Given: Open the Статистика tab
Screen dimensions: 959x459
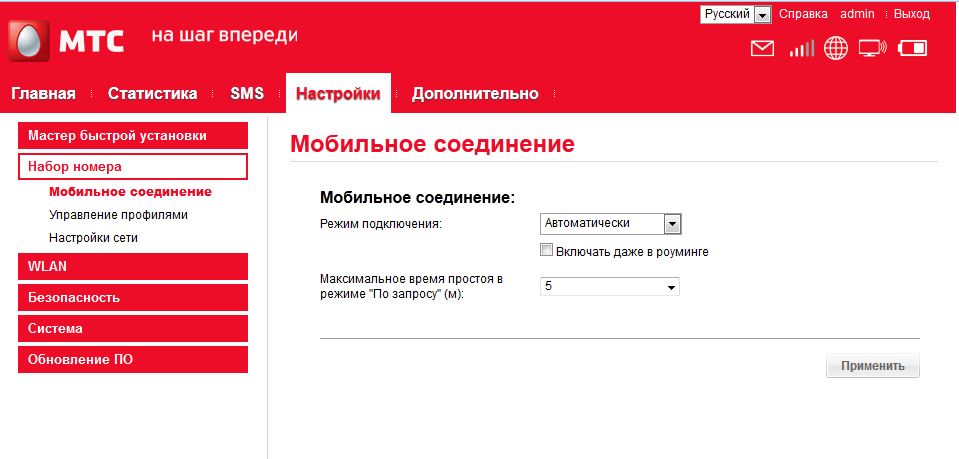Looking at the screenshot, I should [x=152, y=94].
